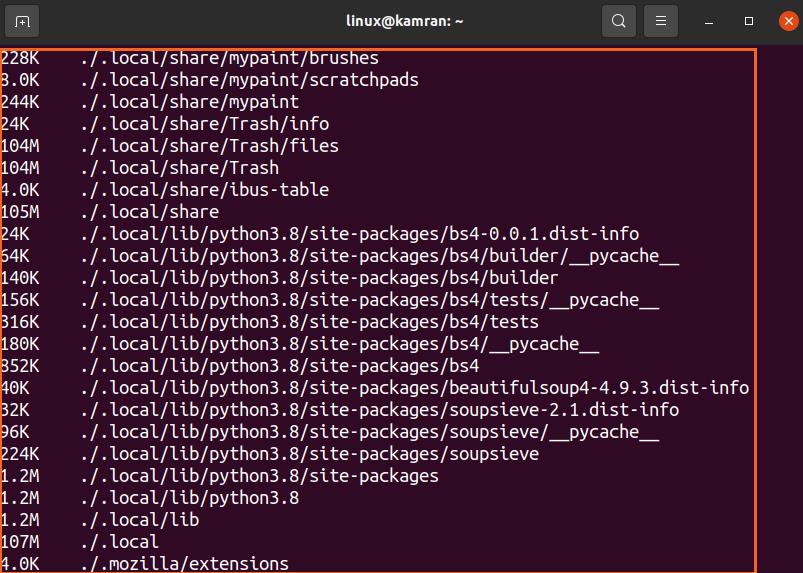Click the ./.local/share/ibus-table path

point(204,190)
